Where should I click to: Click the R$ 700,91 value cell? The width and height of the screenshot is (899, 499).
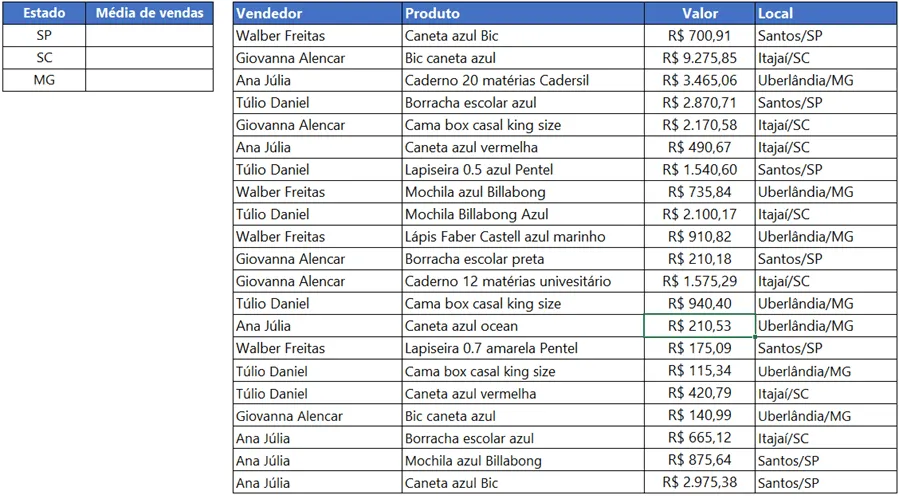pyautogui.click(x=699, y=36)
